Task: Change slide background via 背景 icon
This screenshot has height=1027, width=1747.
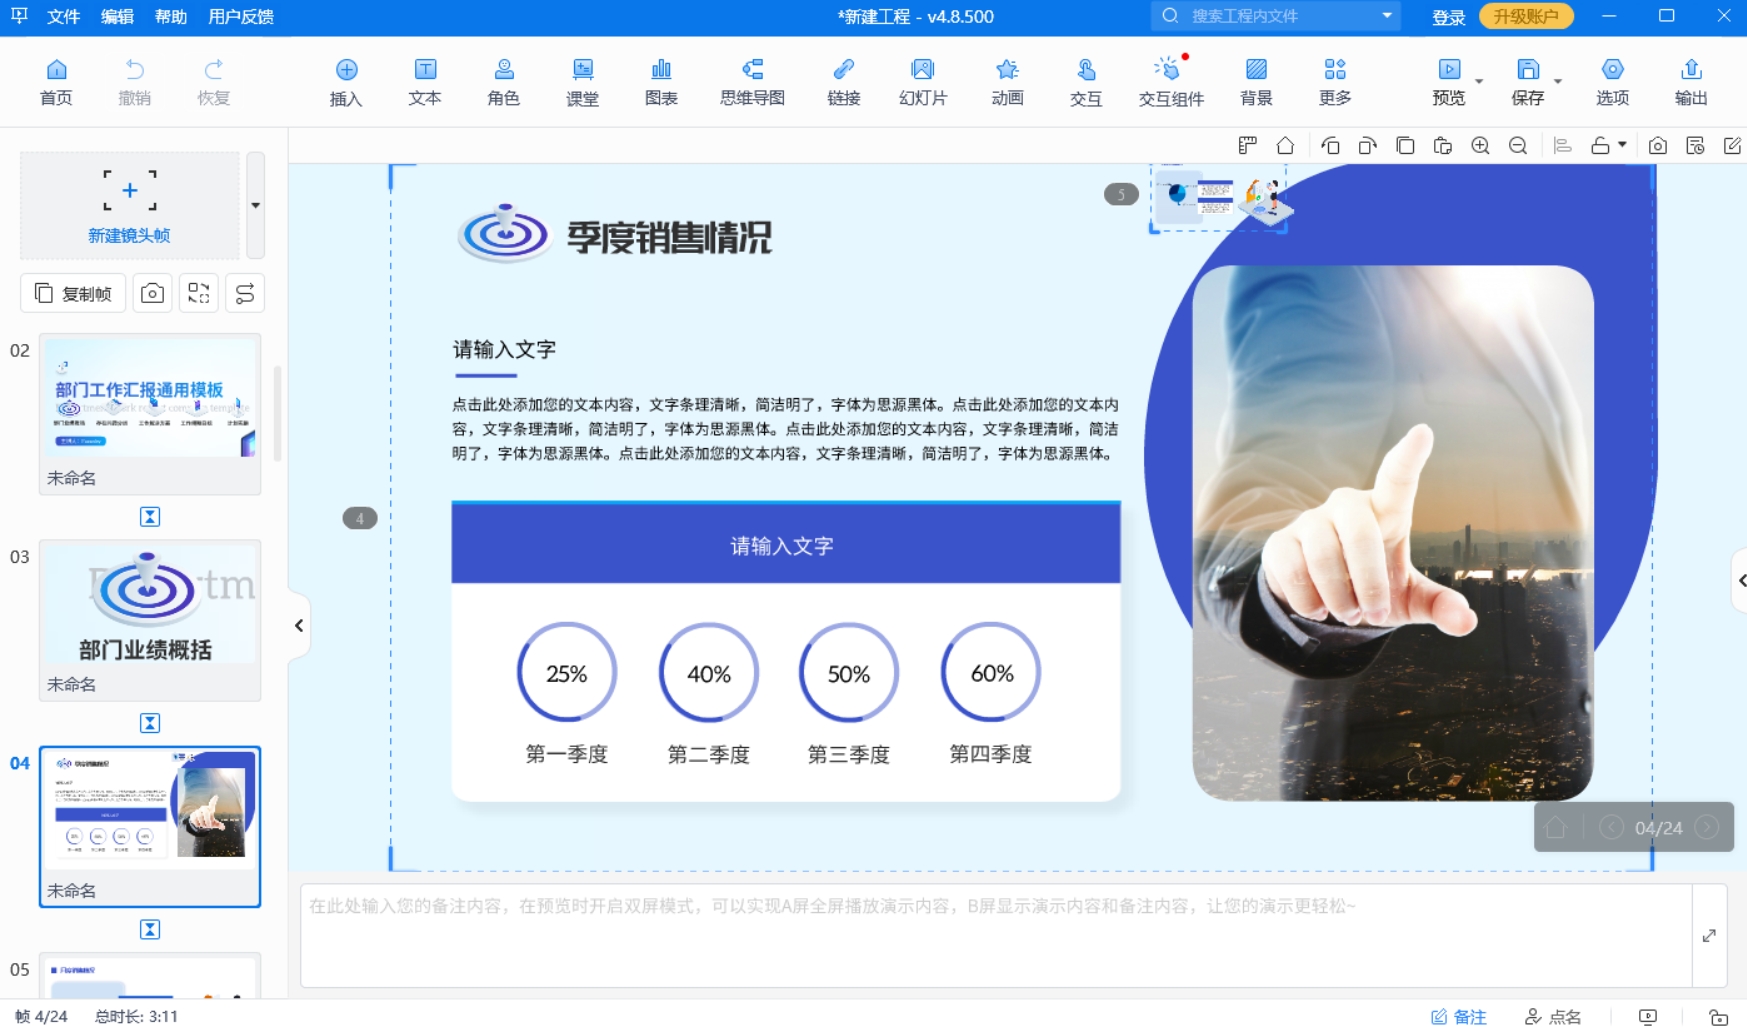Action: coord(1256,82)
